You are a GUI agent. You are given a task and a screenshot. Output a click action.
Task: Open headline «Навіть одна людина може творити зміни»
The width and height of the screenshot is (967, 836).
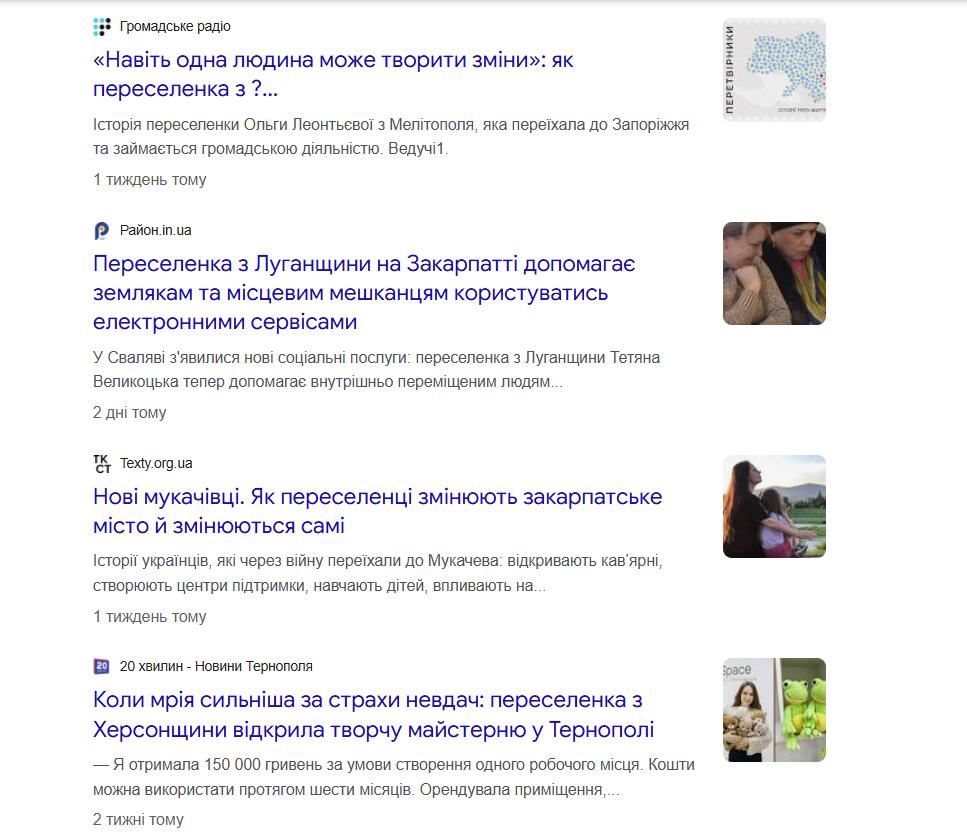(x=333, y=75)
